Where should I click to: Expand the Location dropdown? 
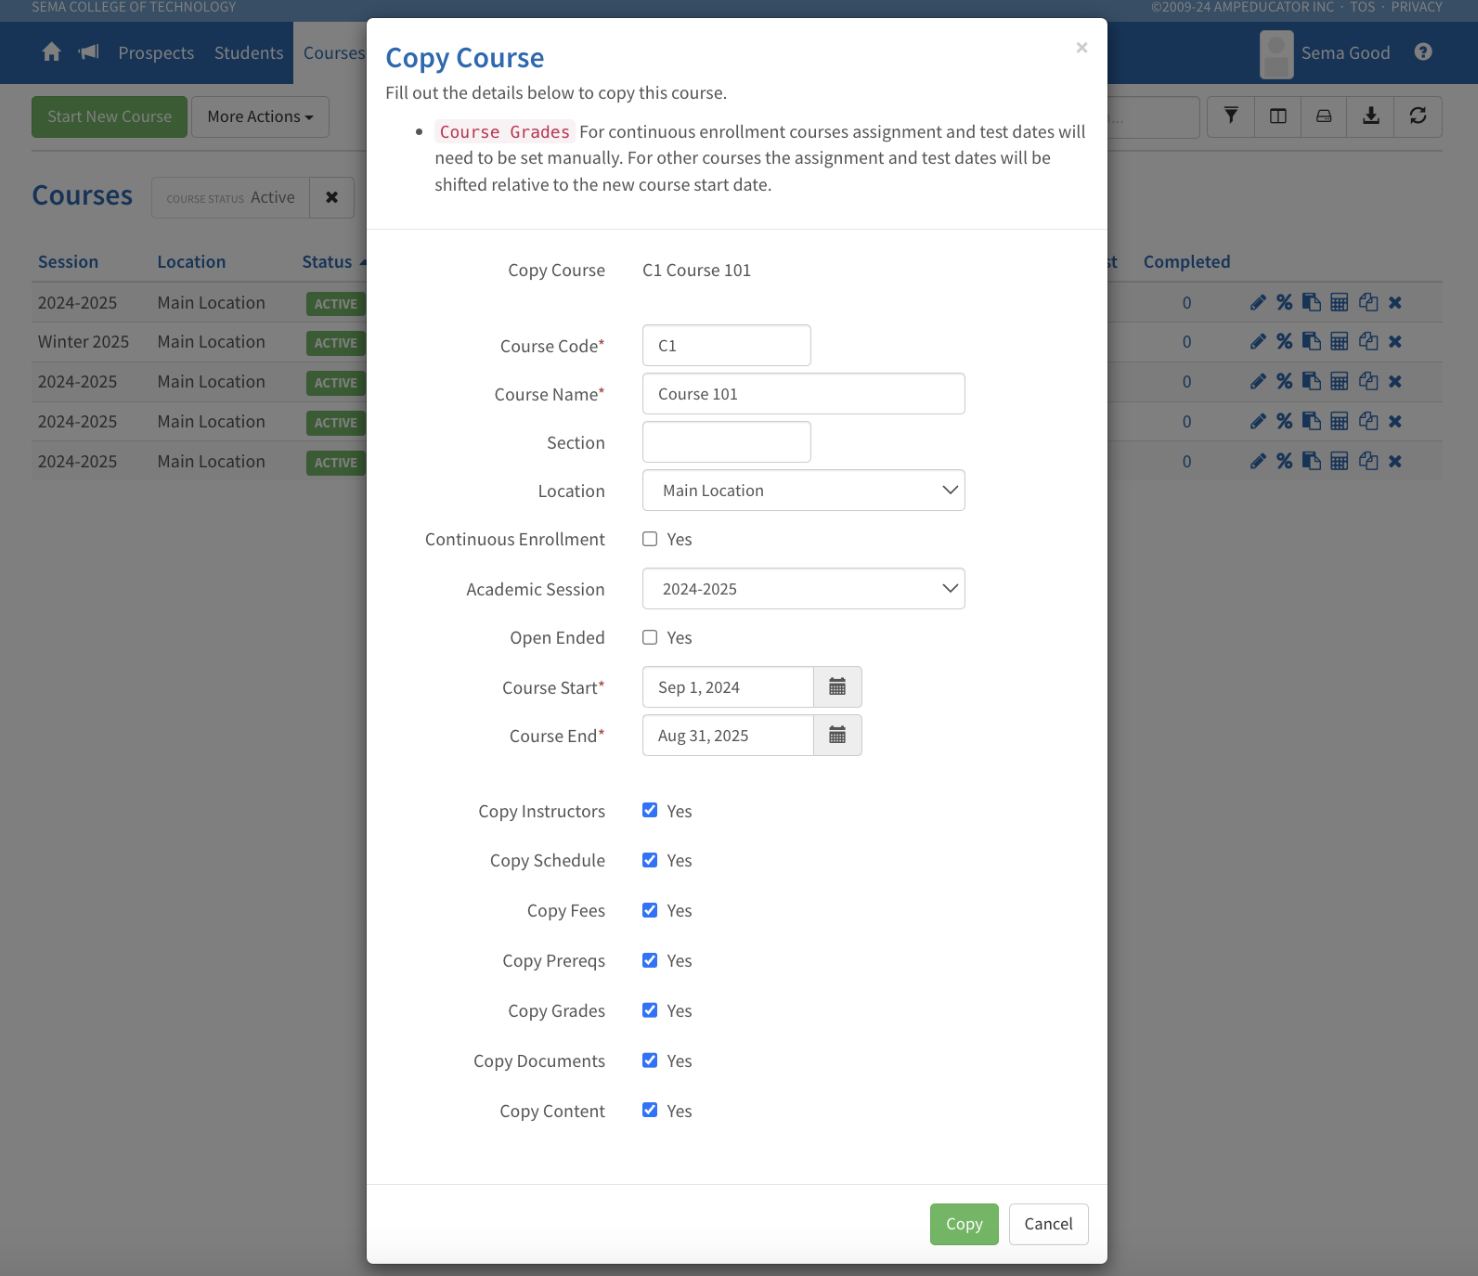[x=803, y=490]
